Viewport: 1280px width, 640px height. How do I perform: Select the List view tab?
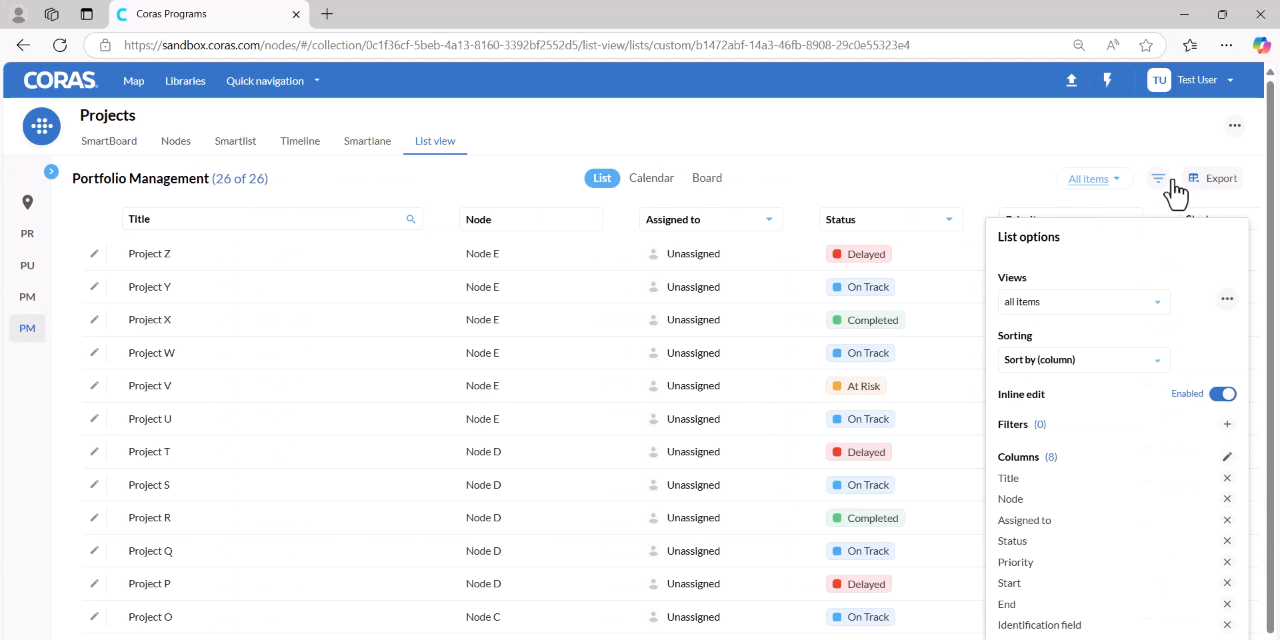tap(435, 141)
